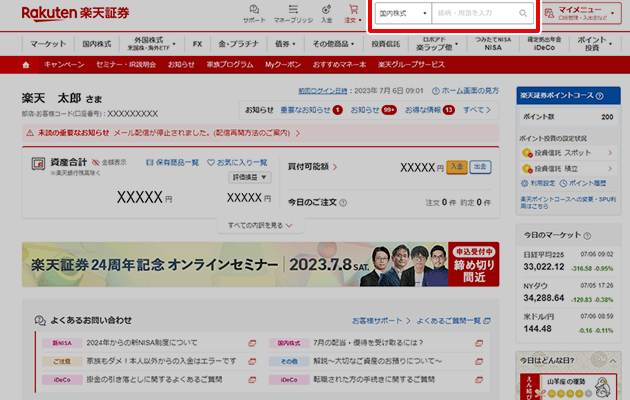Open the 評価損益 dropdown

[250, 177]
